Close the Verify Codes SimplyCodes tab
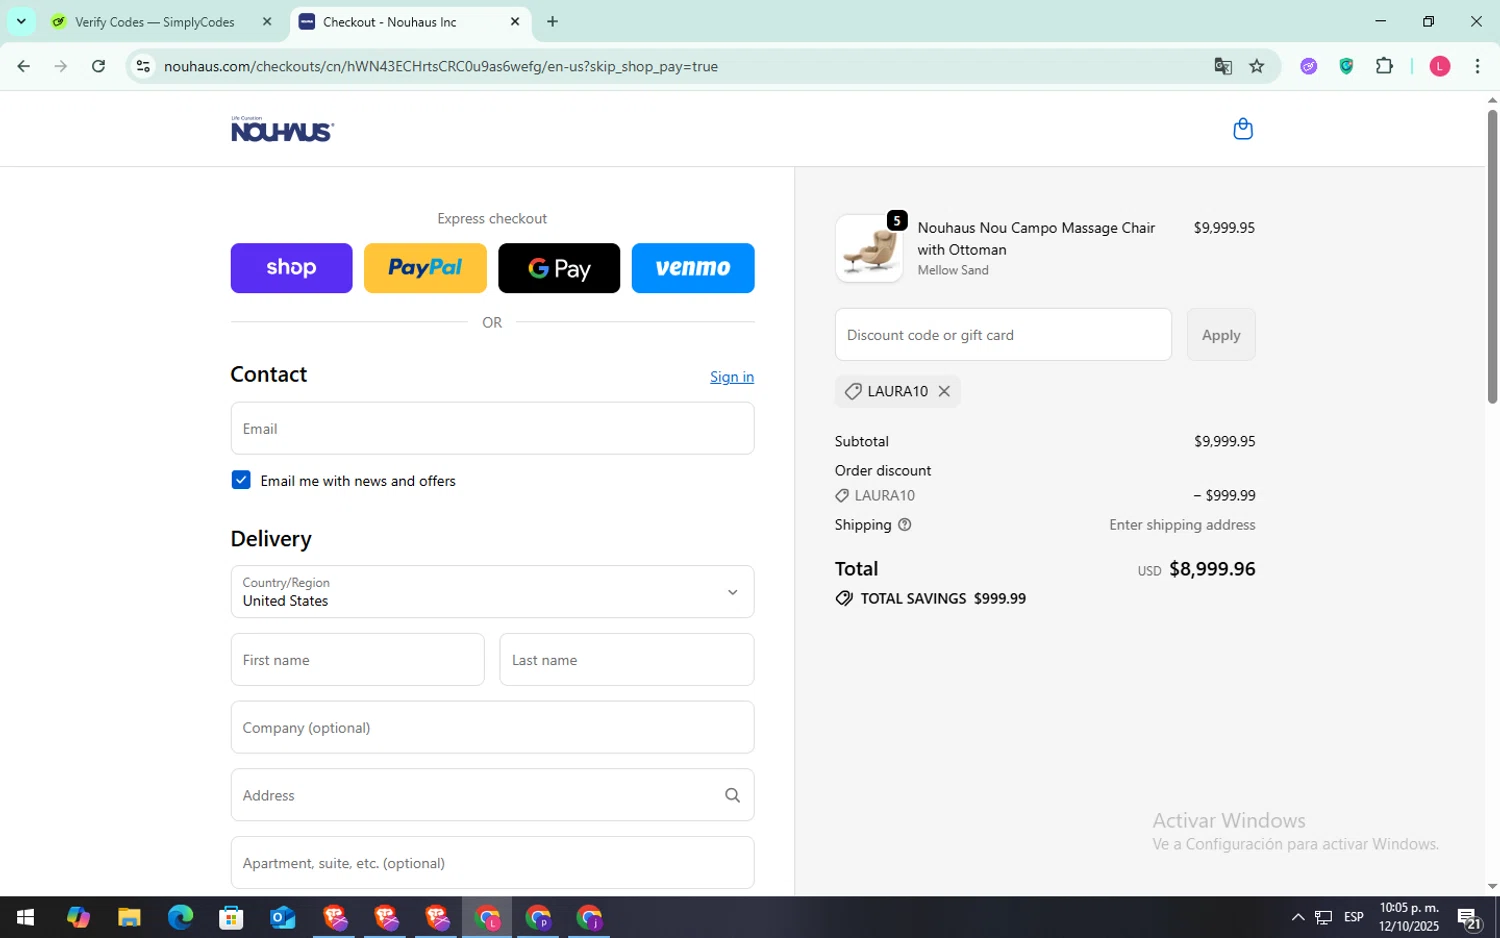This screenshot has height=938, width=1500. (267, 21)
